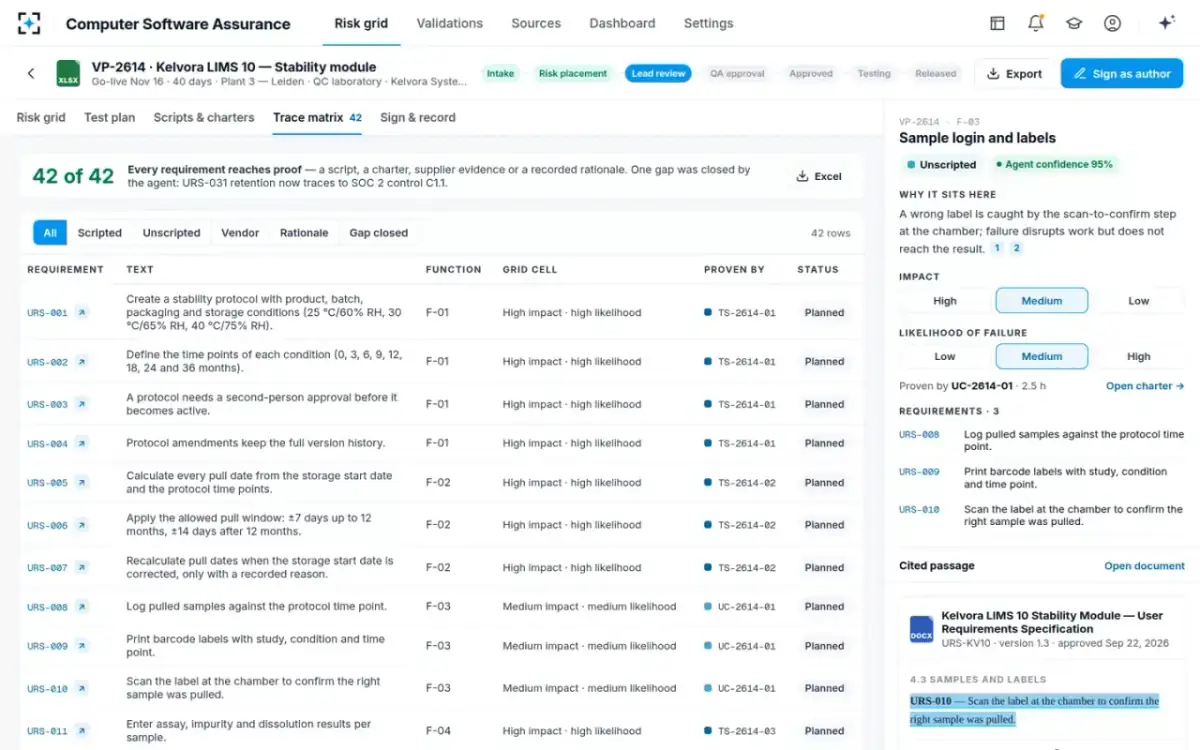The height and width of the screenshot is (750, 1200).
Task: Switch to the Test plan tab
Action: pos(109,117)
